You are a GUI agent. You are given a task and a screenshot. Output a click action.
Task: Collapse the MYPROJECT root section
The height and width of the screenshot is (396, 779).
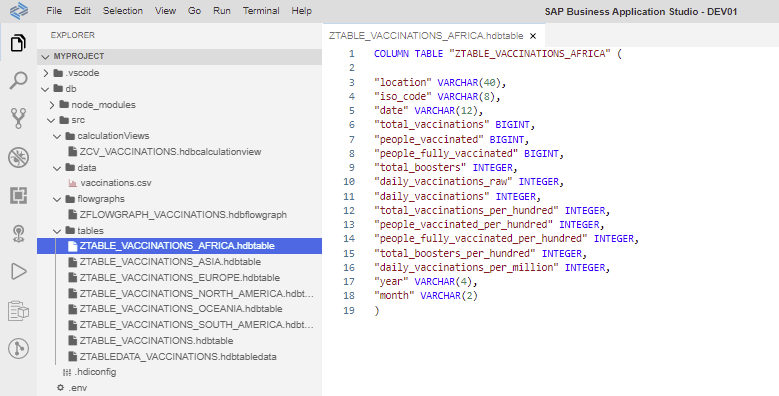(46, 57)
